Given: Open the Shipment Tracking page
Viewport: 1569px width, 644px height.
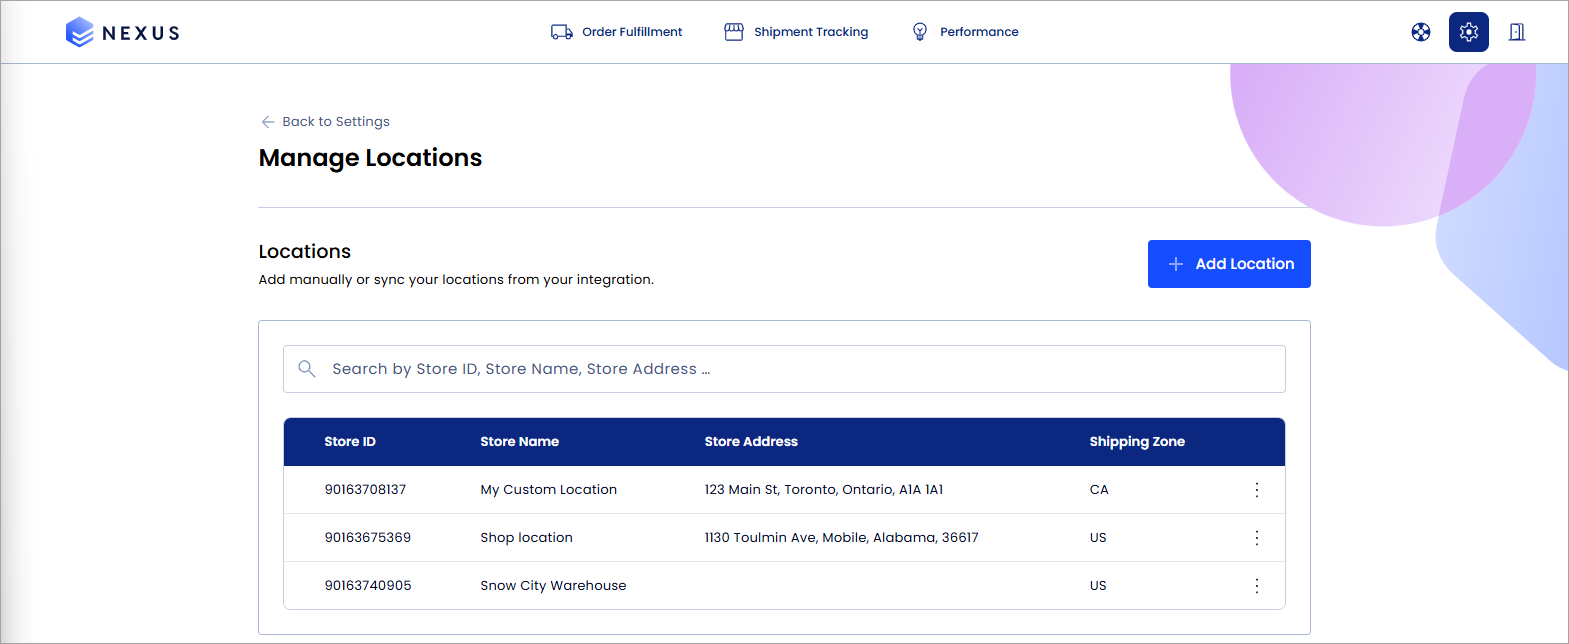Looking at the screenshot, I should pyautogui.click(x=811, y=32).
